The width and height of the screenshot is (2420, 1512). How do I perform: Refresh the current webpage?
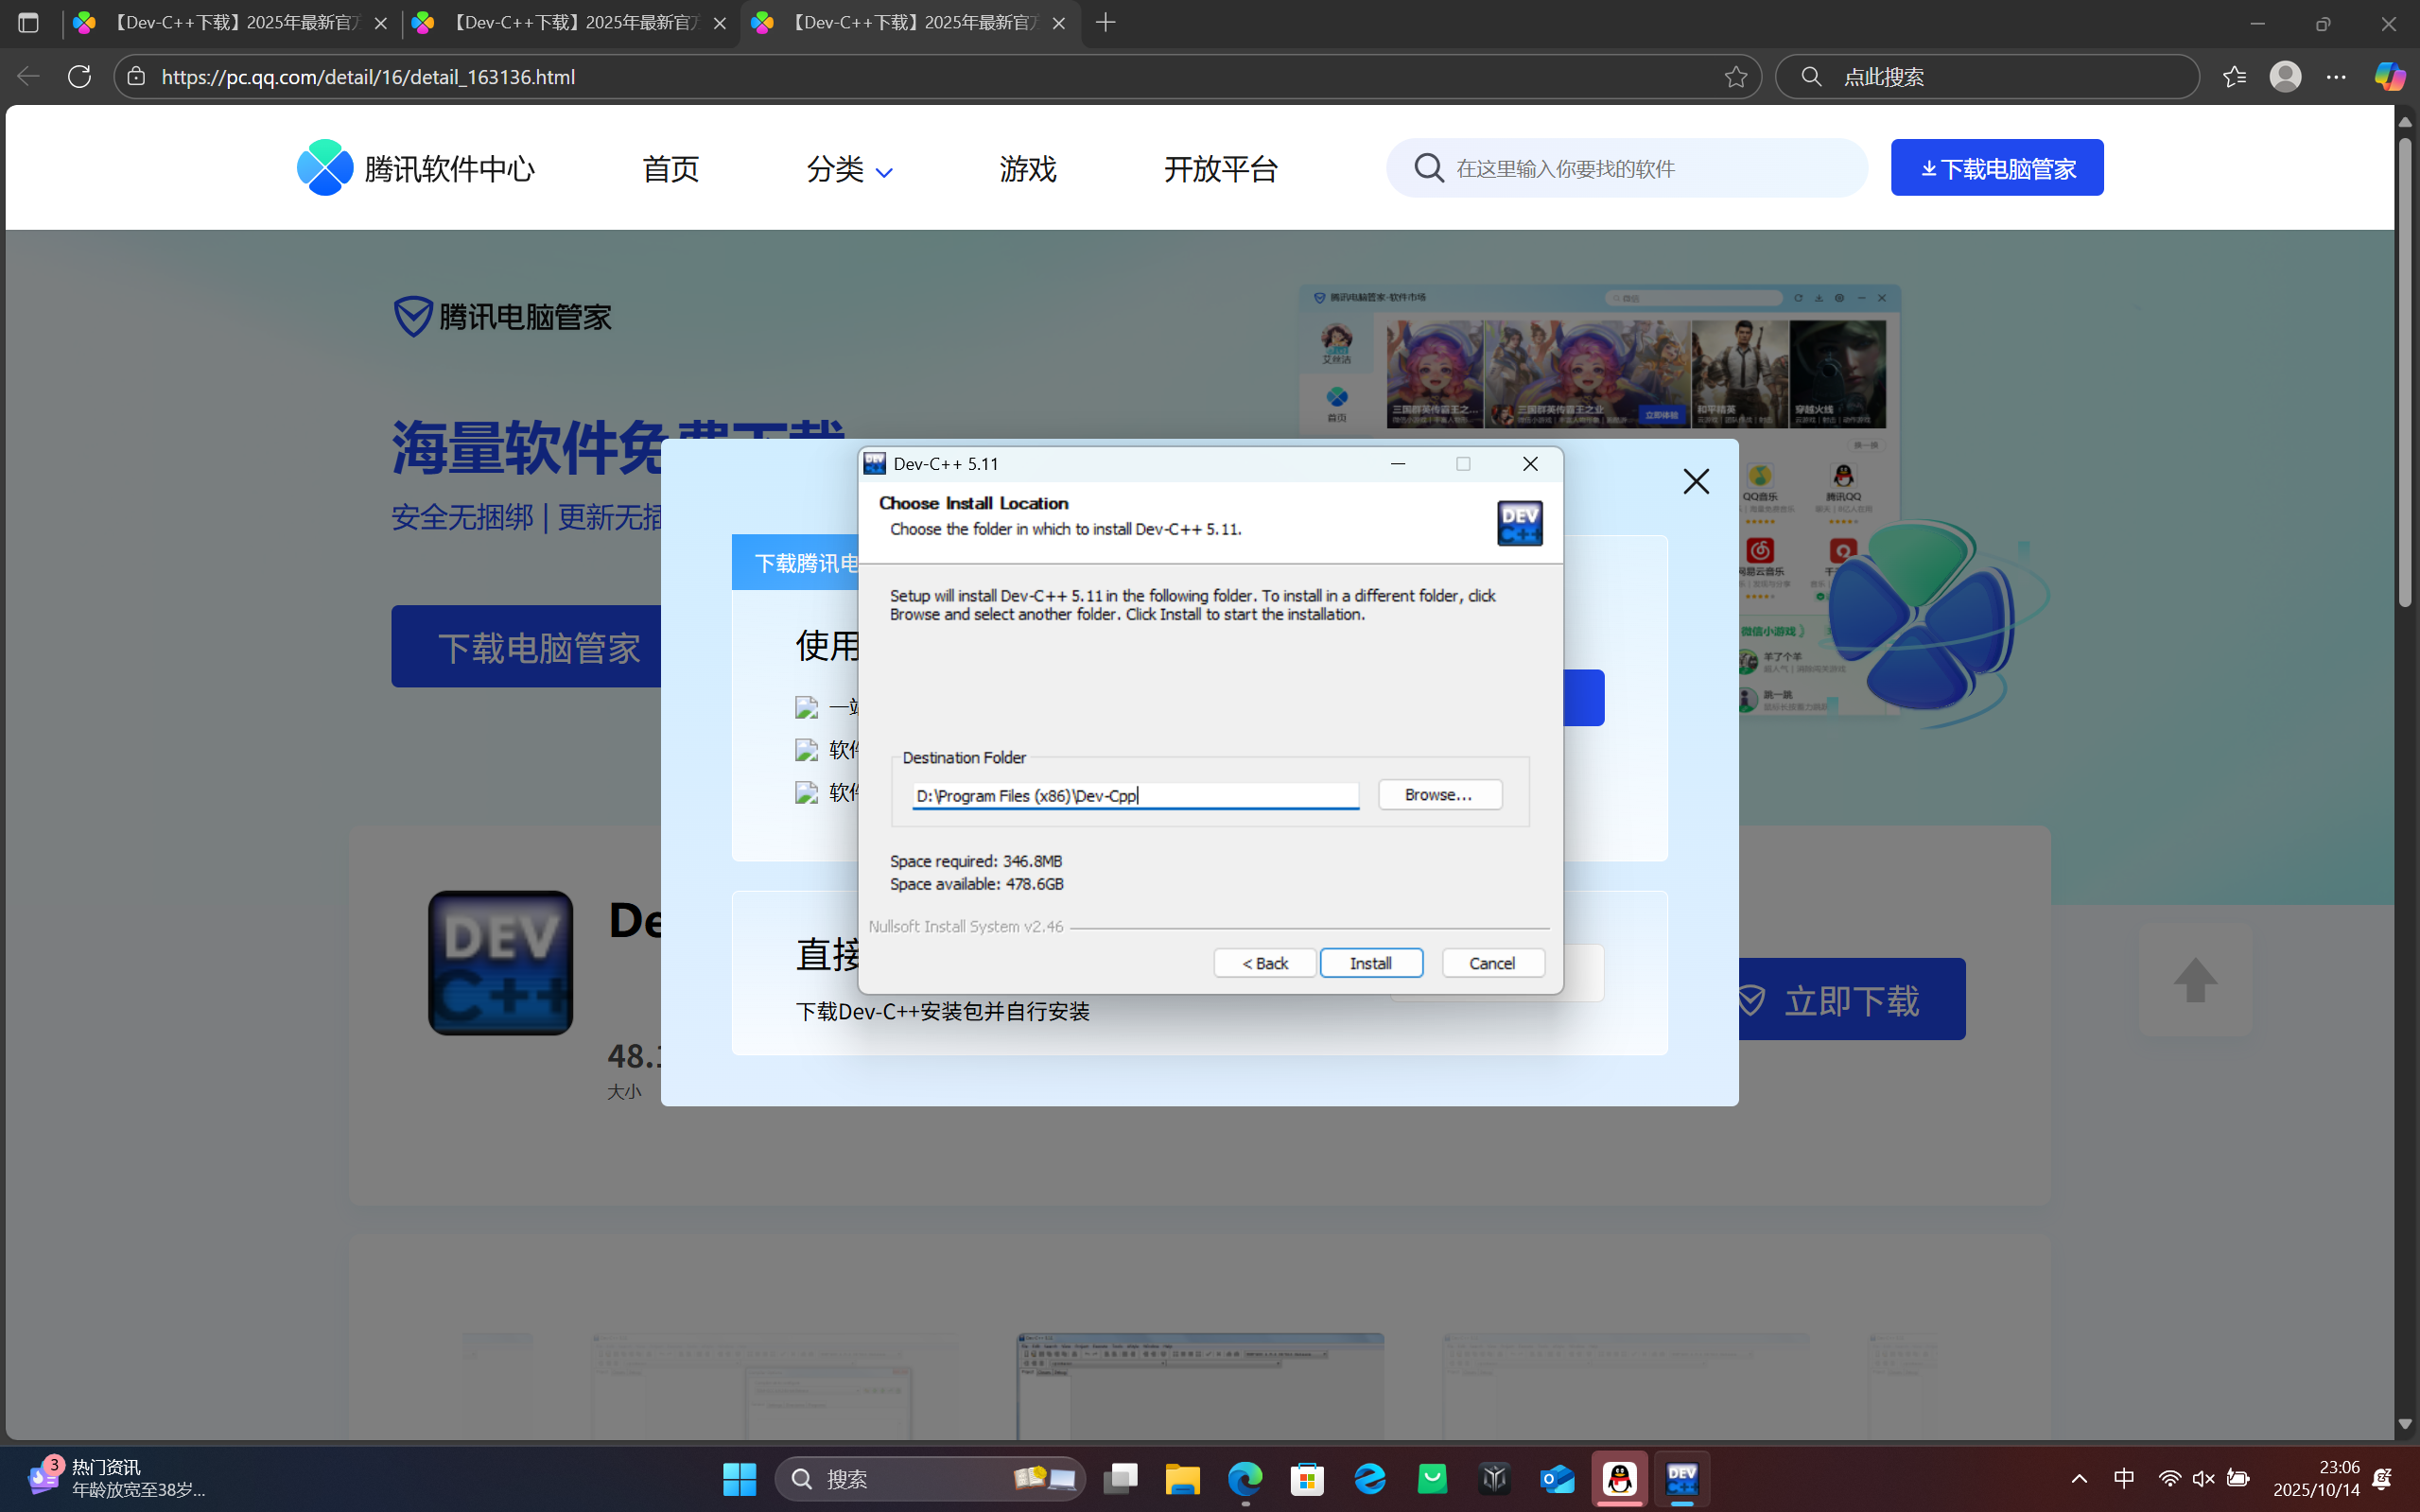(x=79, y=76)
